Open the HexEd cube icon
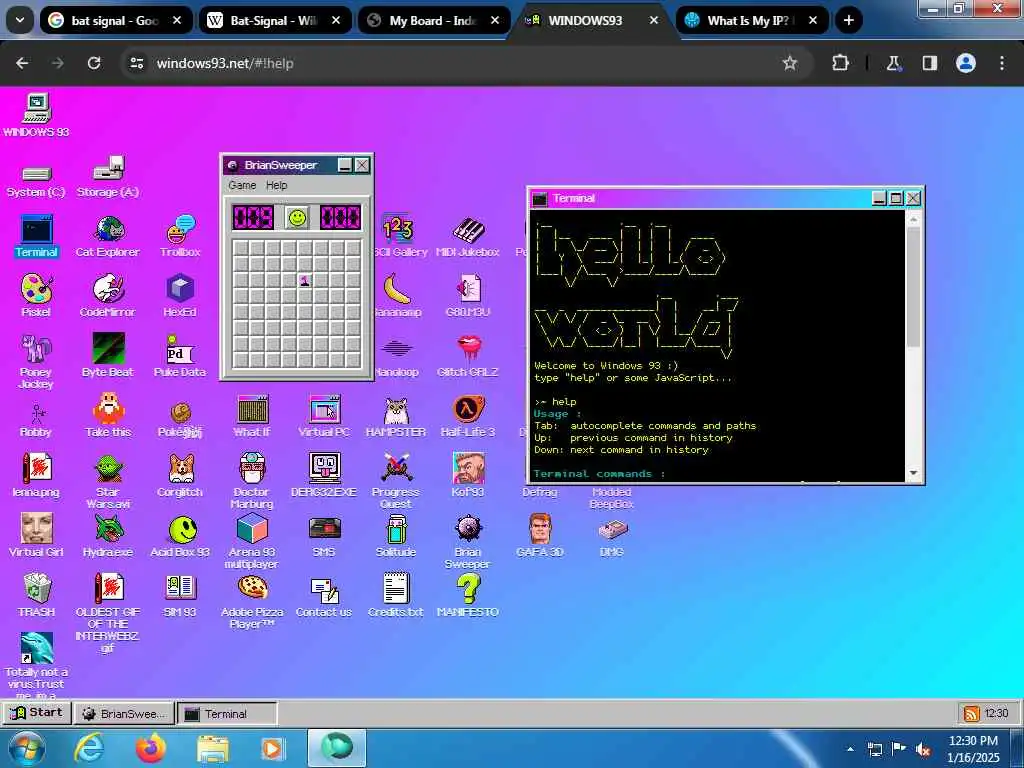This screenshot has height=768, width=1024. [180, 296]
